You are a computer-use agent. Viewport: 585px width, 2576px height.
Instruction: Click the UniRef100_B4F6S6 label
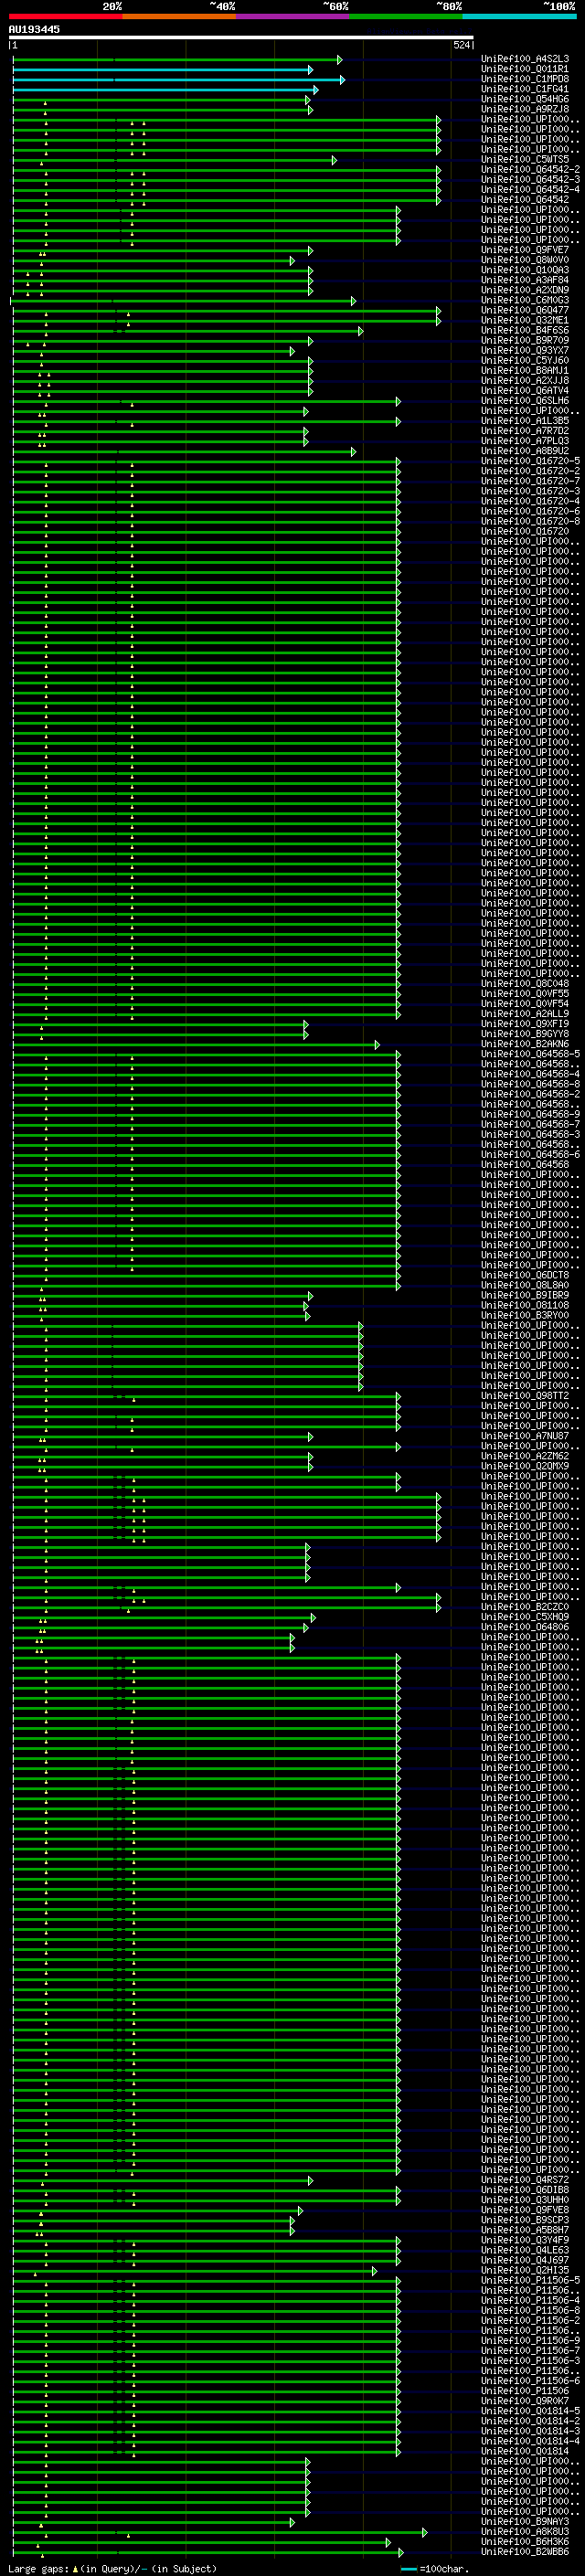[525, 330]
